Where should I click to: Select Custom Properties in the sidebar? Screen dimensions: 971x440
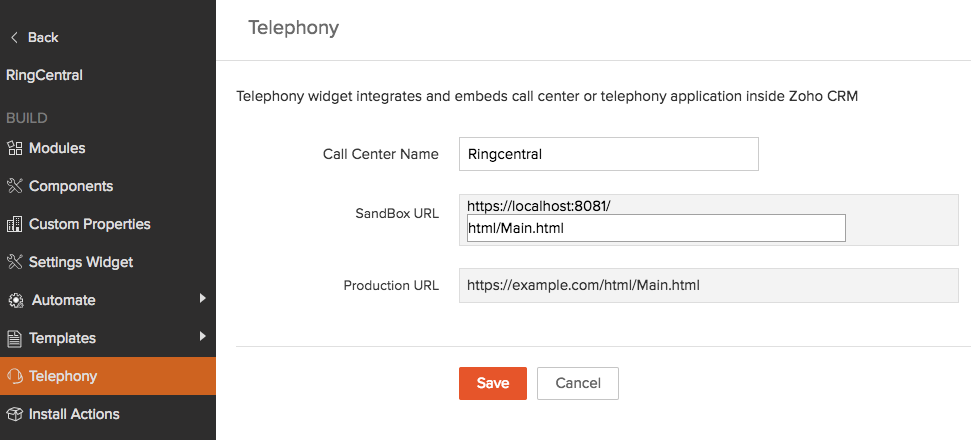coord(89,224)
